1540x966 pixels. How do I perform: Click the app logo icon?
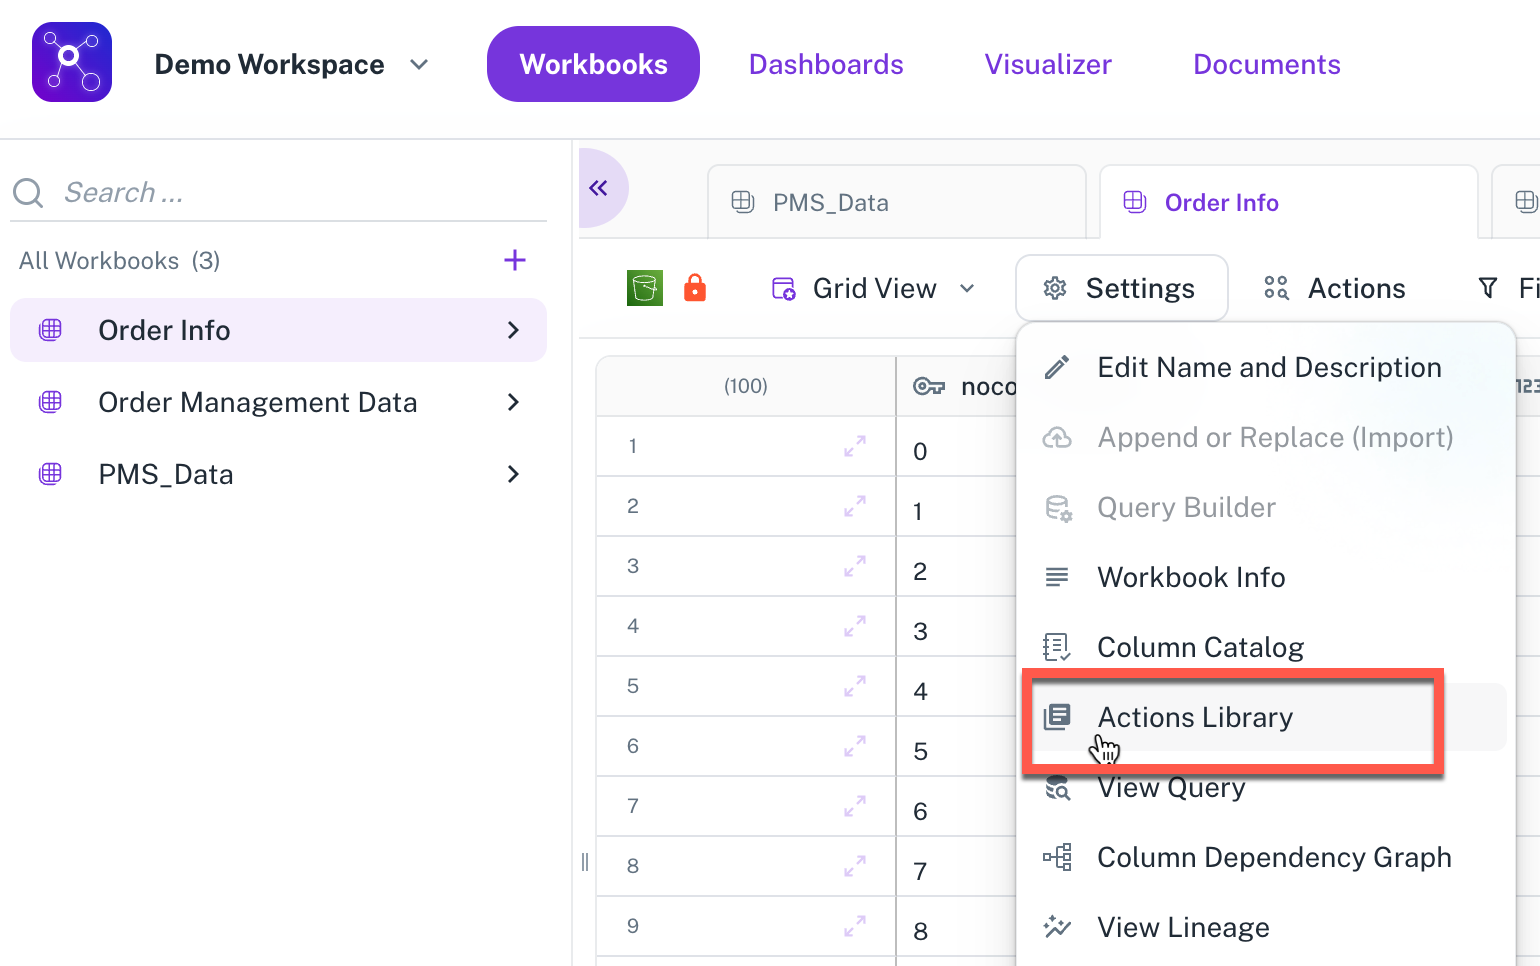(x=71, y=62)
